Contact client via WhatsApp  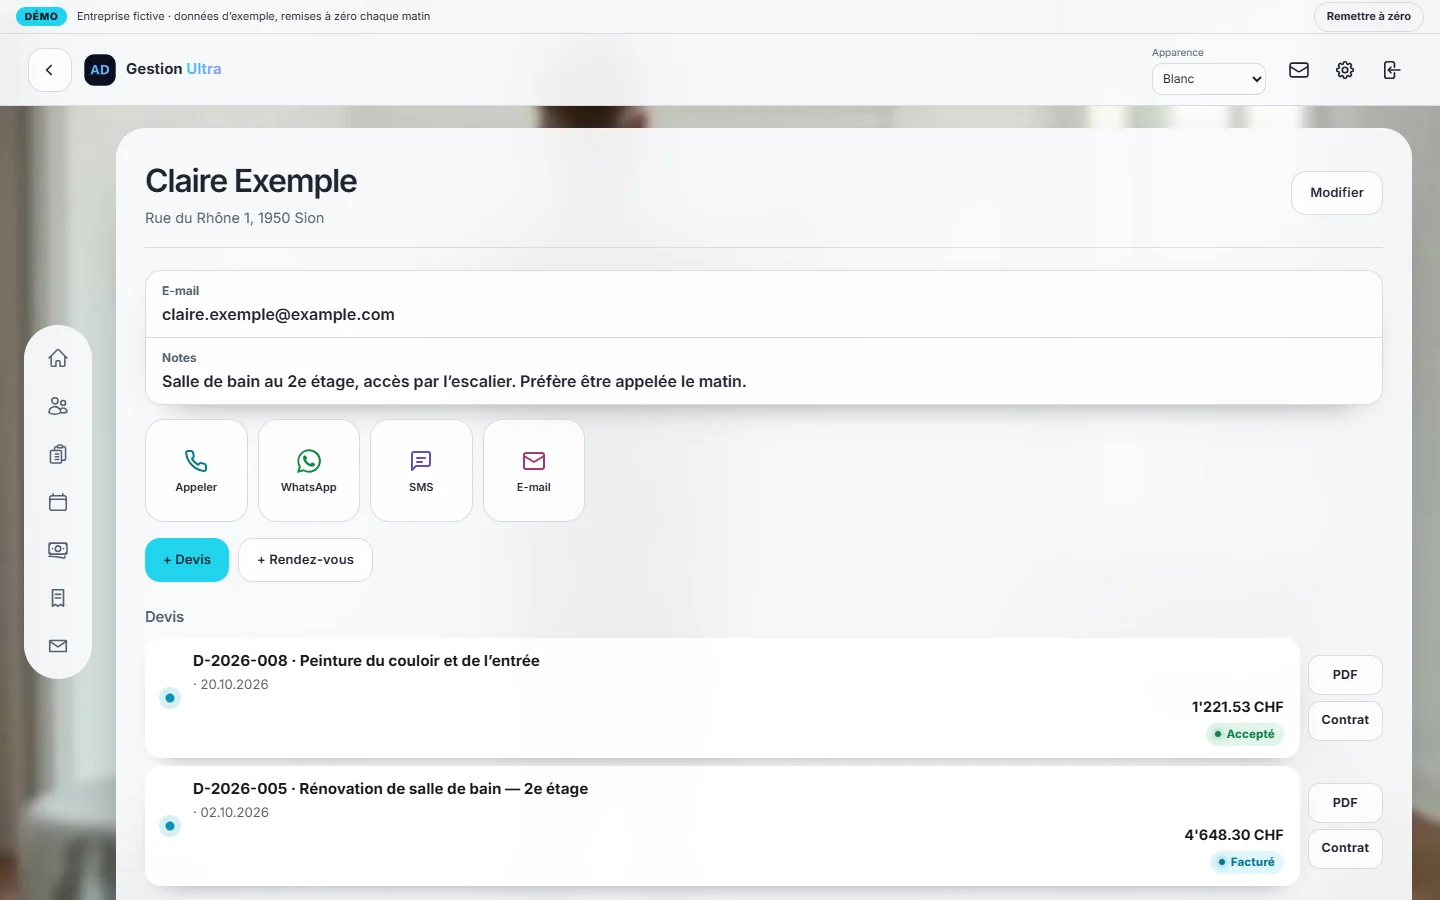(309, 471)
